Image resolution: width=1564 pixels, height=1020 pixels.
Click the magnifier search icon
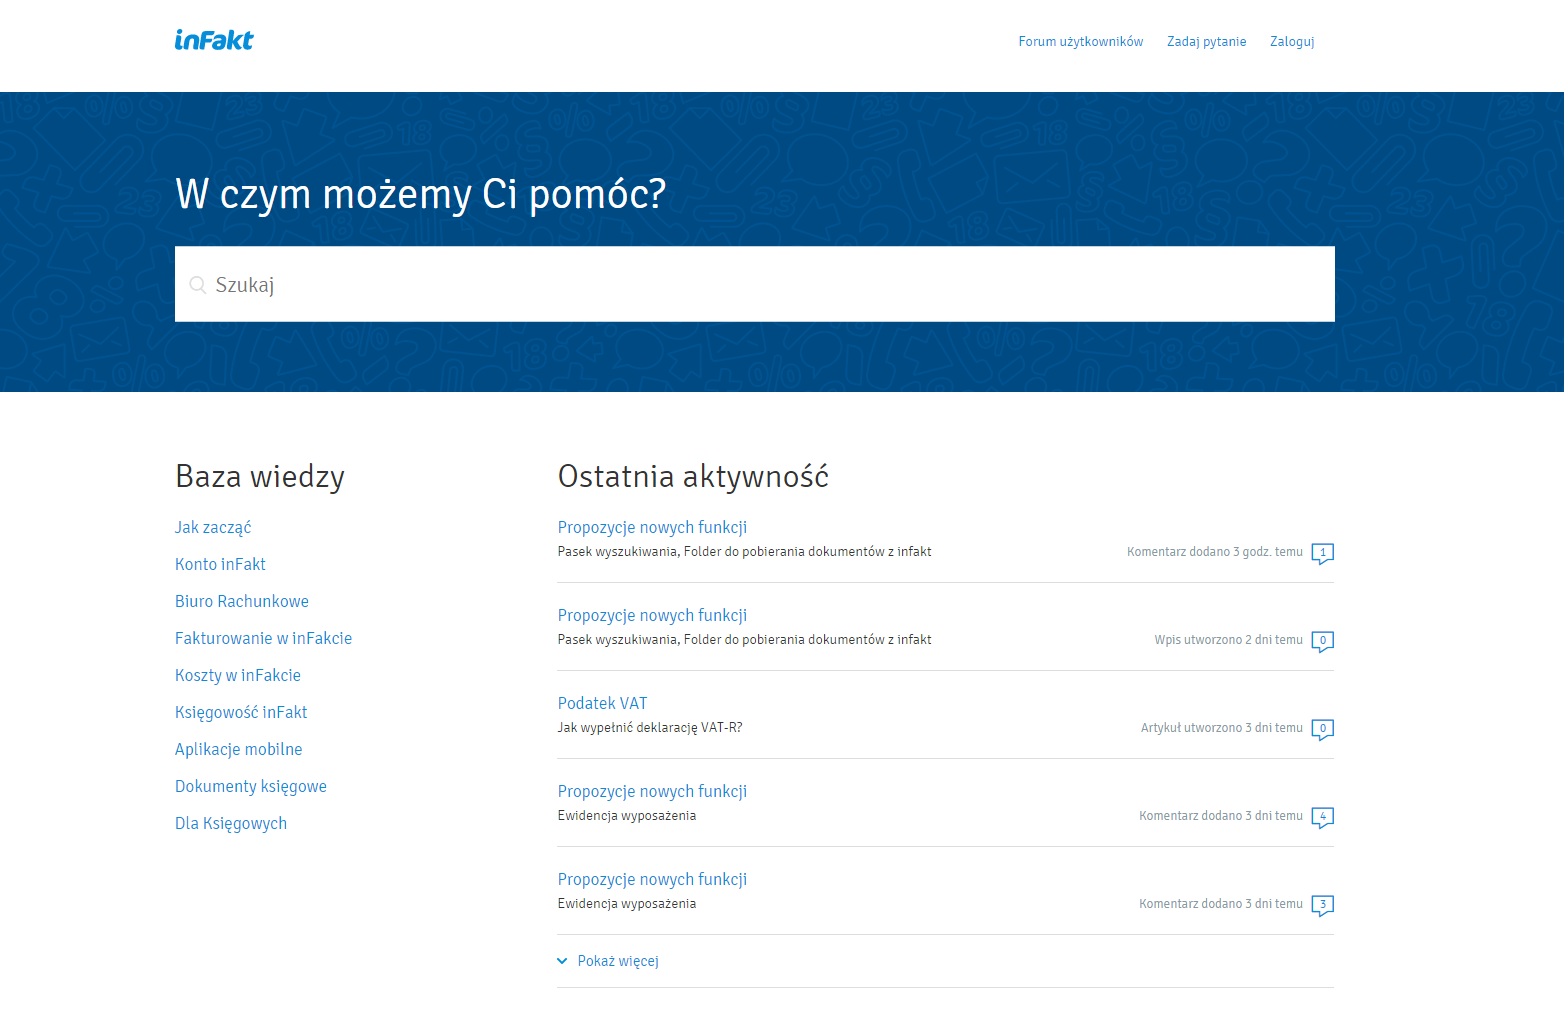[198, 284]
